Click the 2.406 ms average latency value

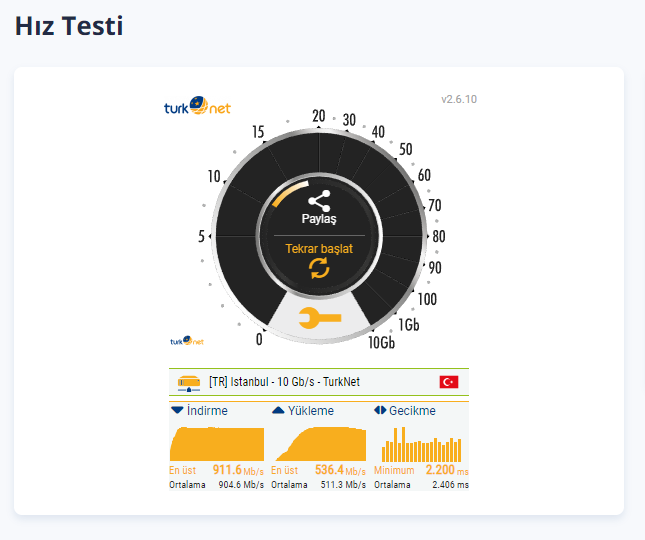click(x=450, y=485)
